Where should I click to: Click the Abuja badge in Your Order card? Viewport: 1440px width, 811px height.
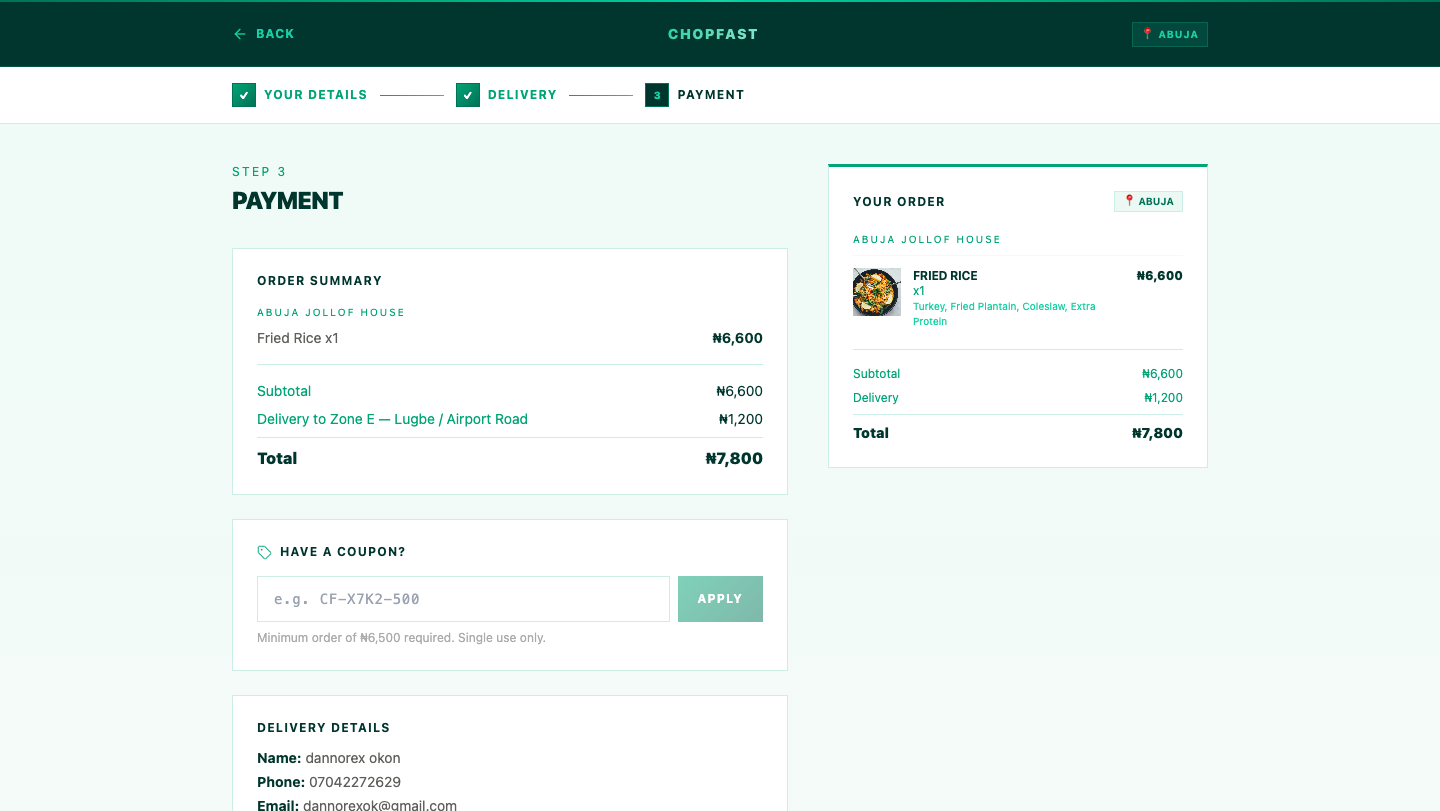point(1148,201)
